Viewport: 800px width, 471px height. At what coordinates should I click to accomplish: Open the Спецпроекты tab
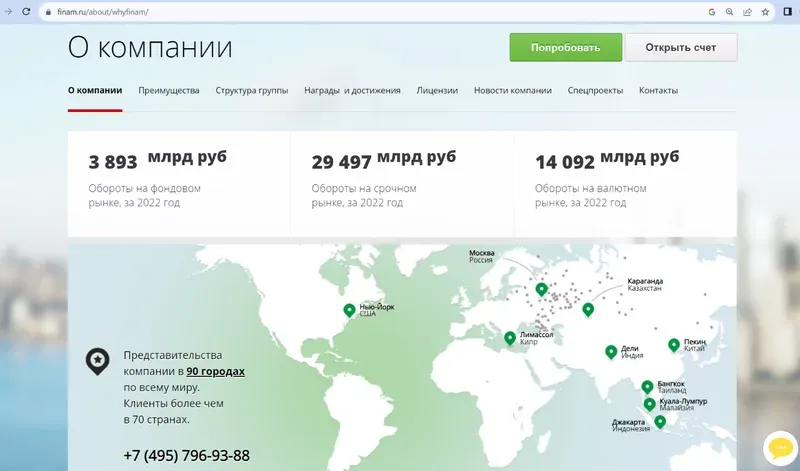(595, 90)
